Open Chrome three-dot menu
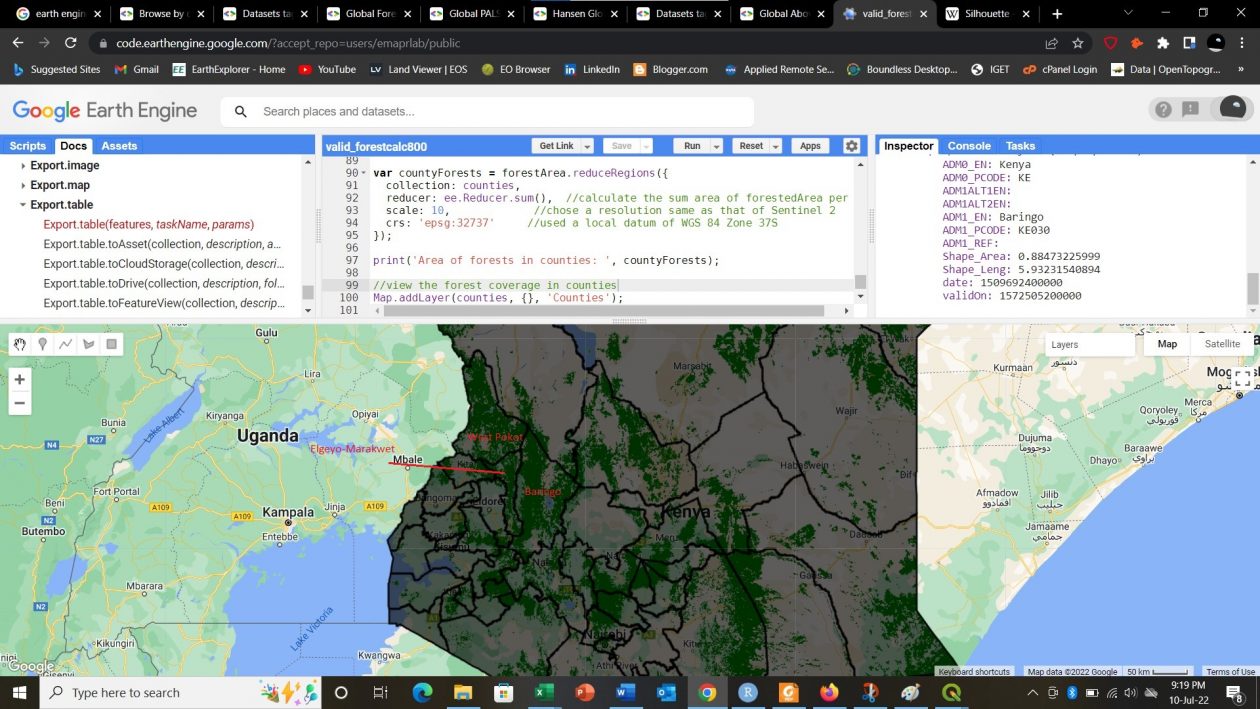The image size is (1260, 709). point(1243,43)
